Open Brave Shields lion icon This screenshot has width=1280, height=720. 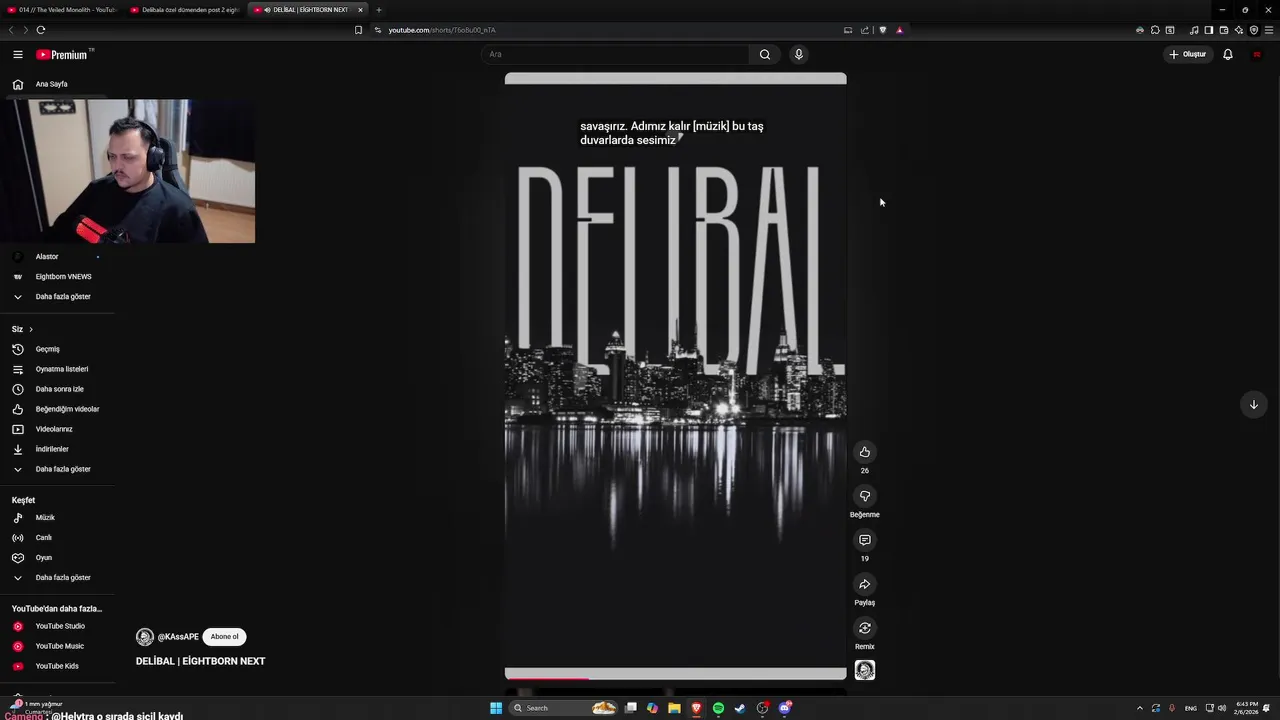(x=883, y=30)
